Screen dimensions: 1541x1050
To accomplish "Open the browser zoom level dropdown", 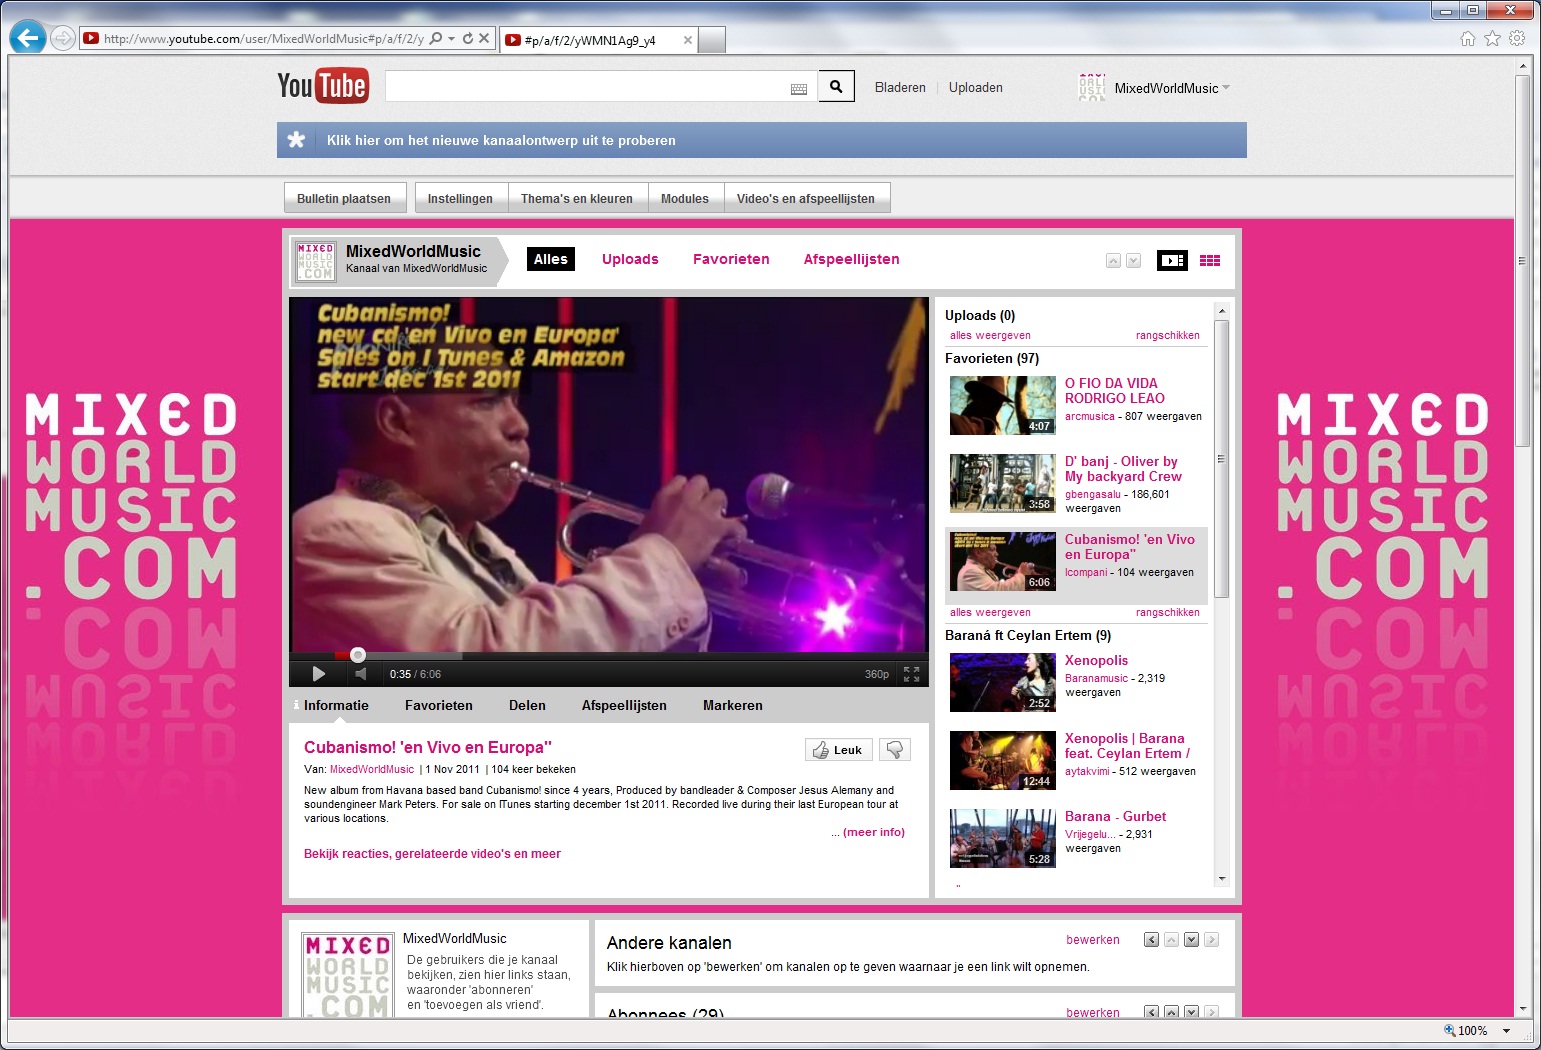I will coord(1506,1031).
